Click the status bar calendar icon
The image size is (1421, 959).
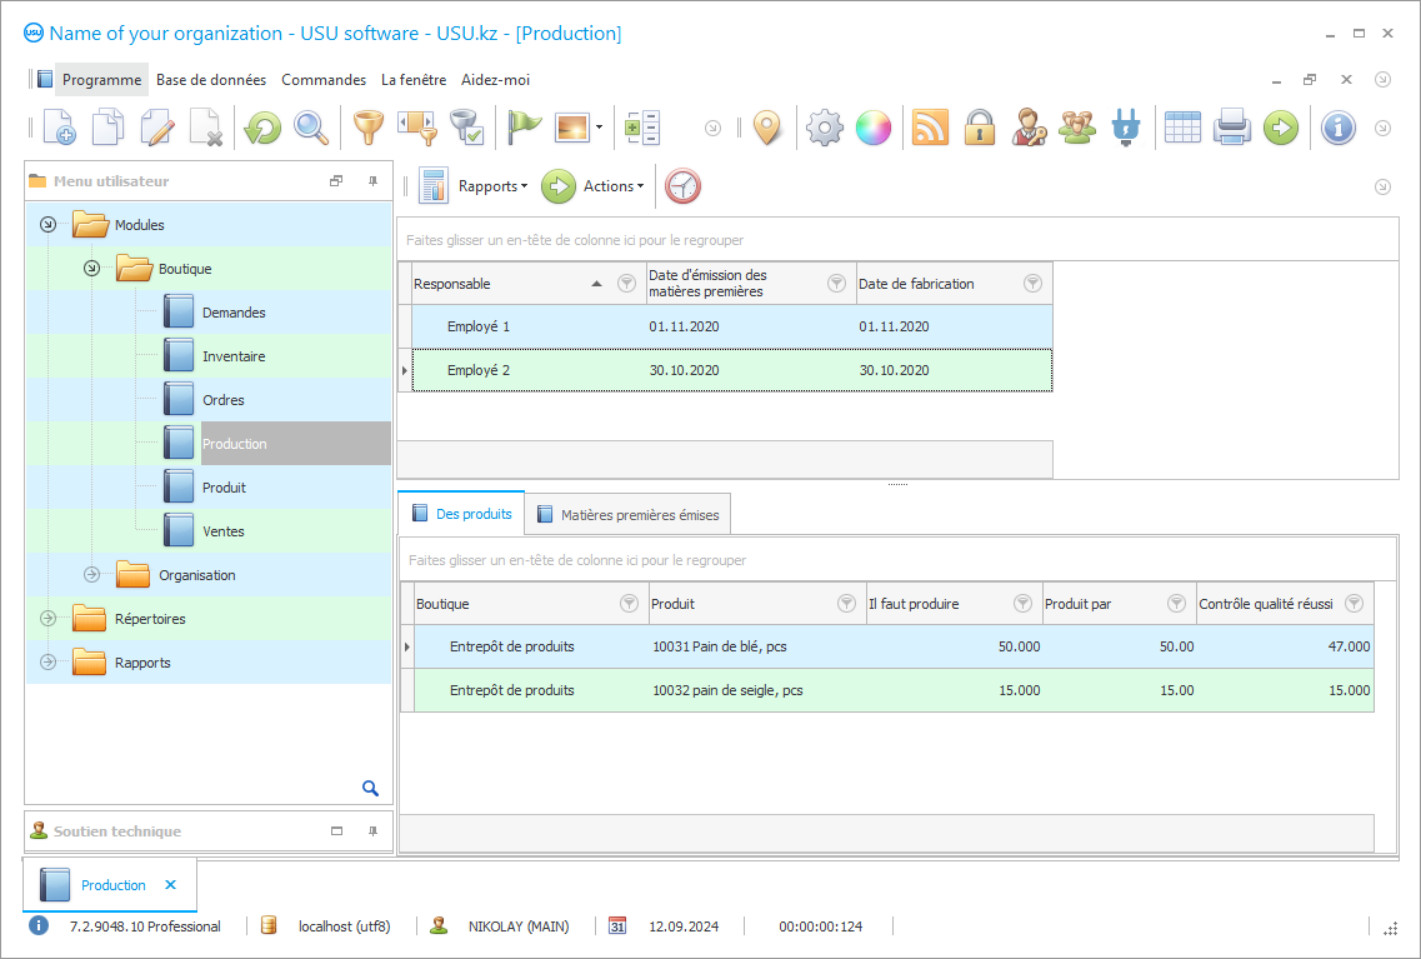(617, 926)
